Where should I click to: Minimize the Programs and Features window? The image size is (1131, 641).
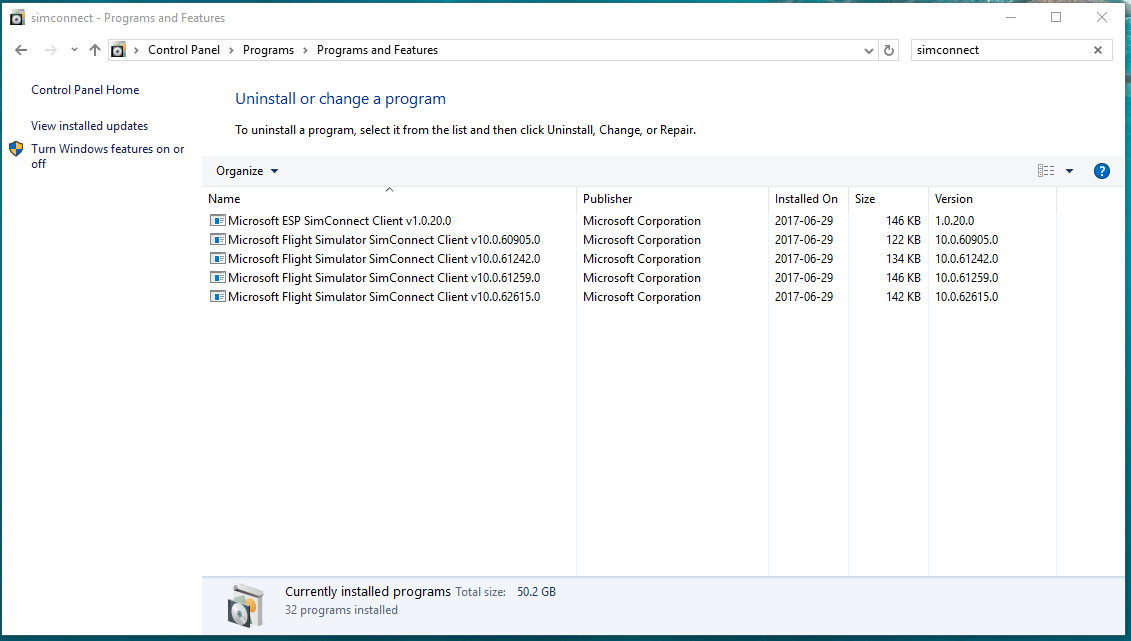(x=1011, y=17)
